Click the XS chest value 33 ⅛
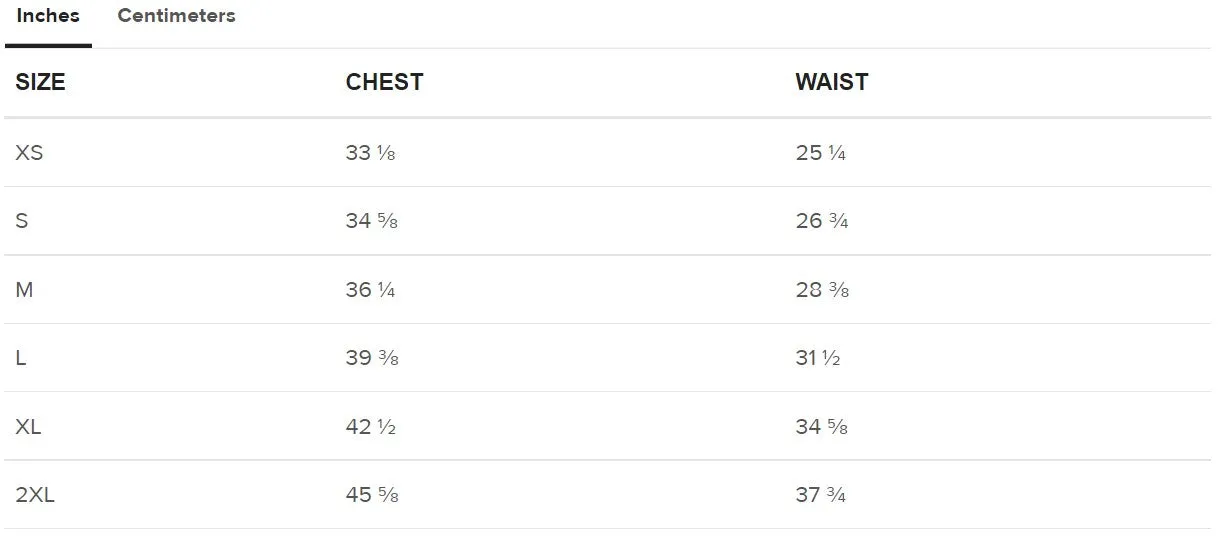The width and height of the screenshot is (1219, 542). click(371, 153)
